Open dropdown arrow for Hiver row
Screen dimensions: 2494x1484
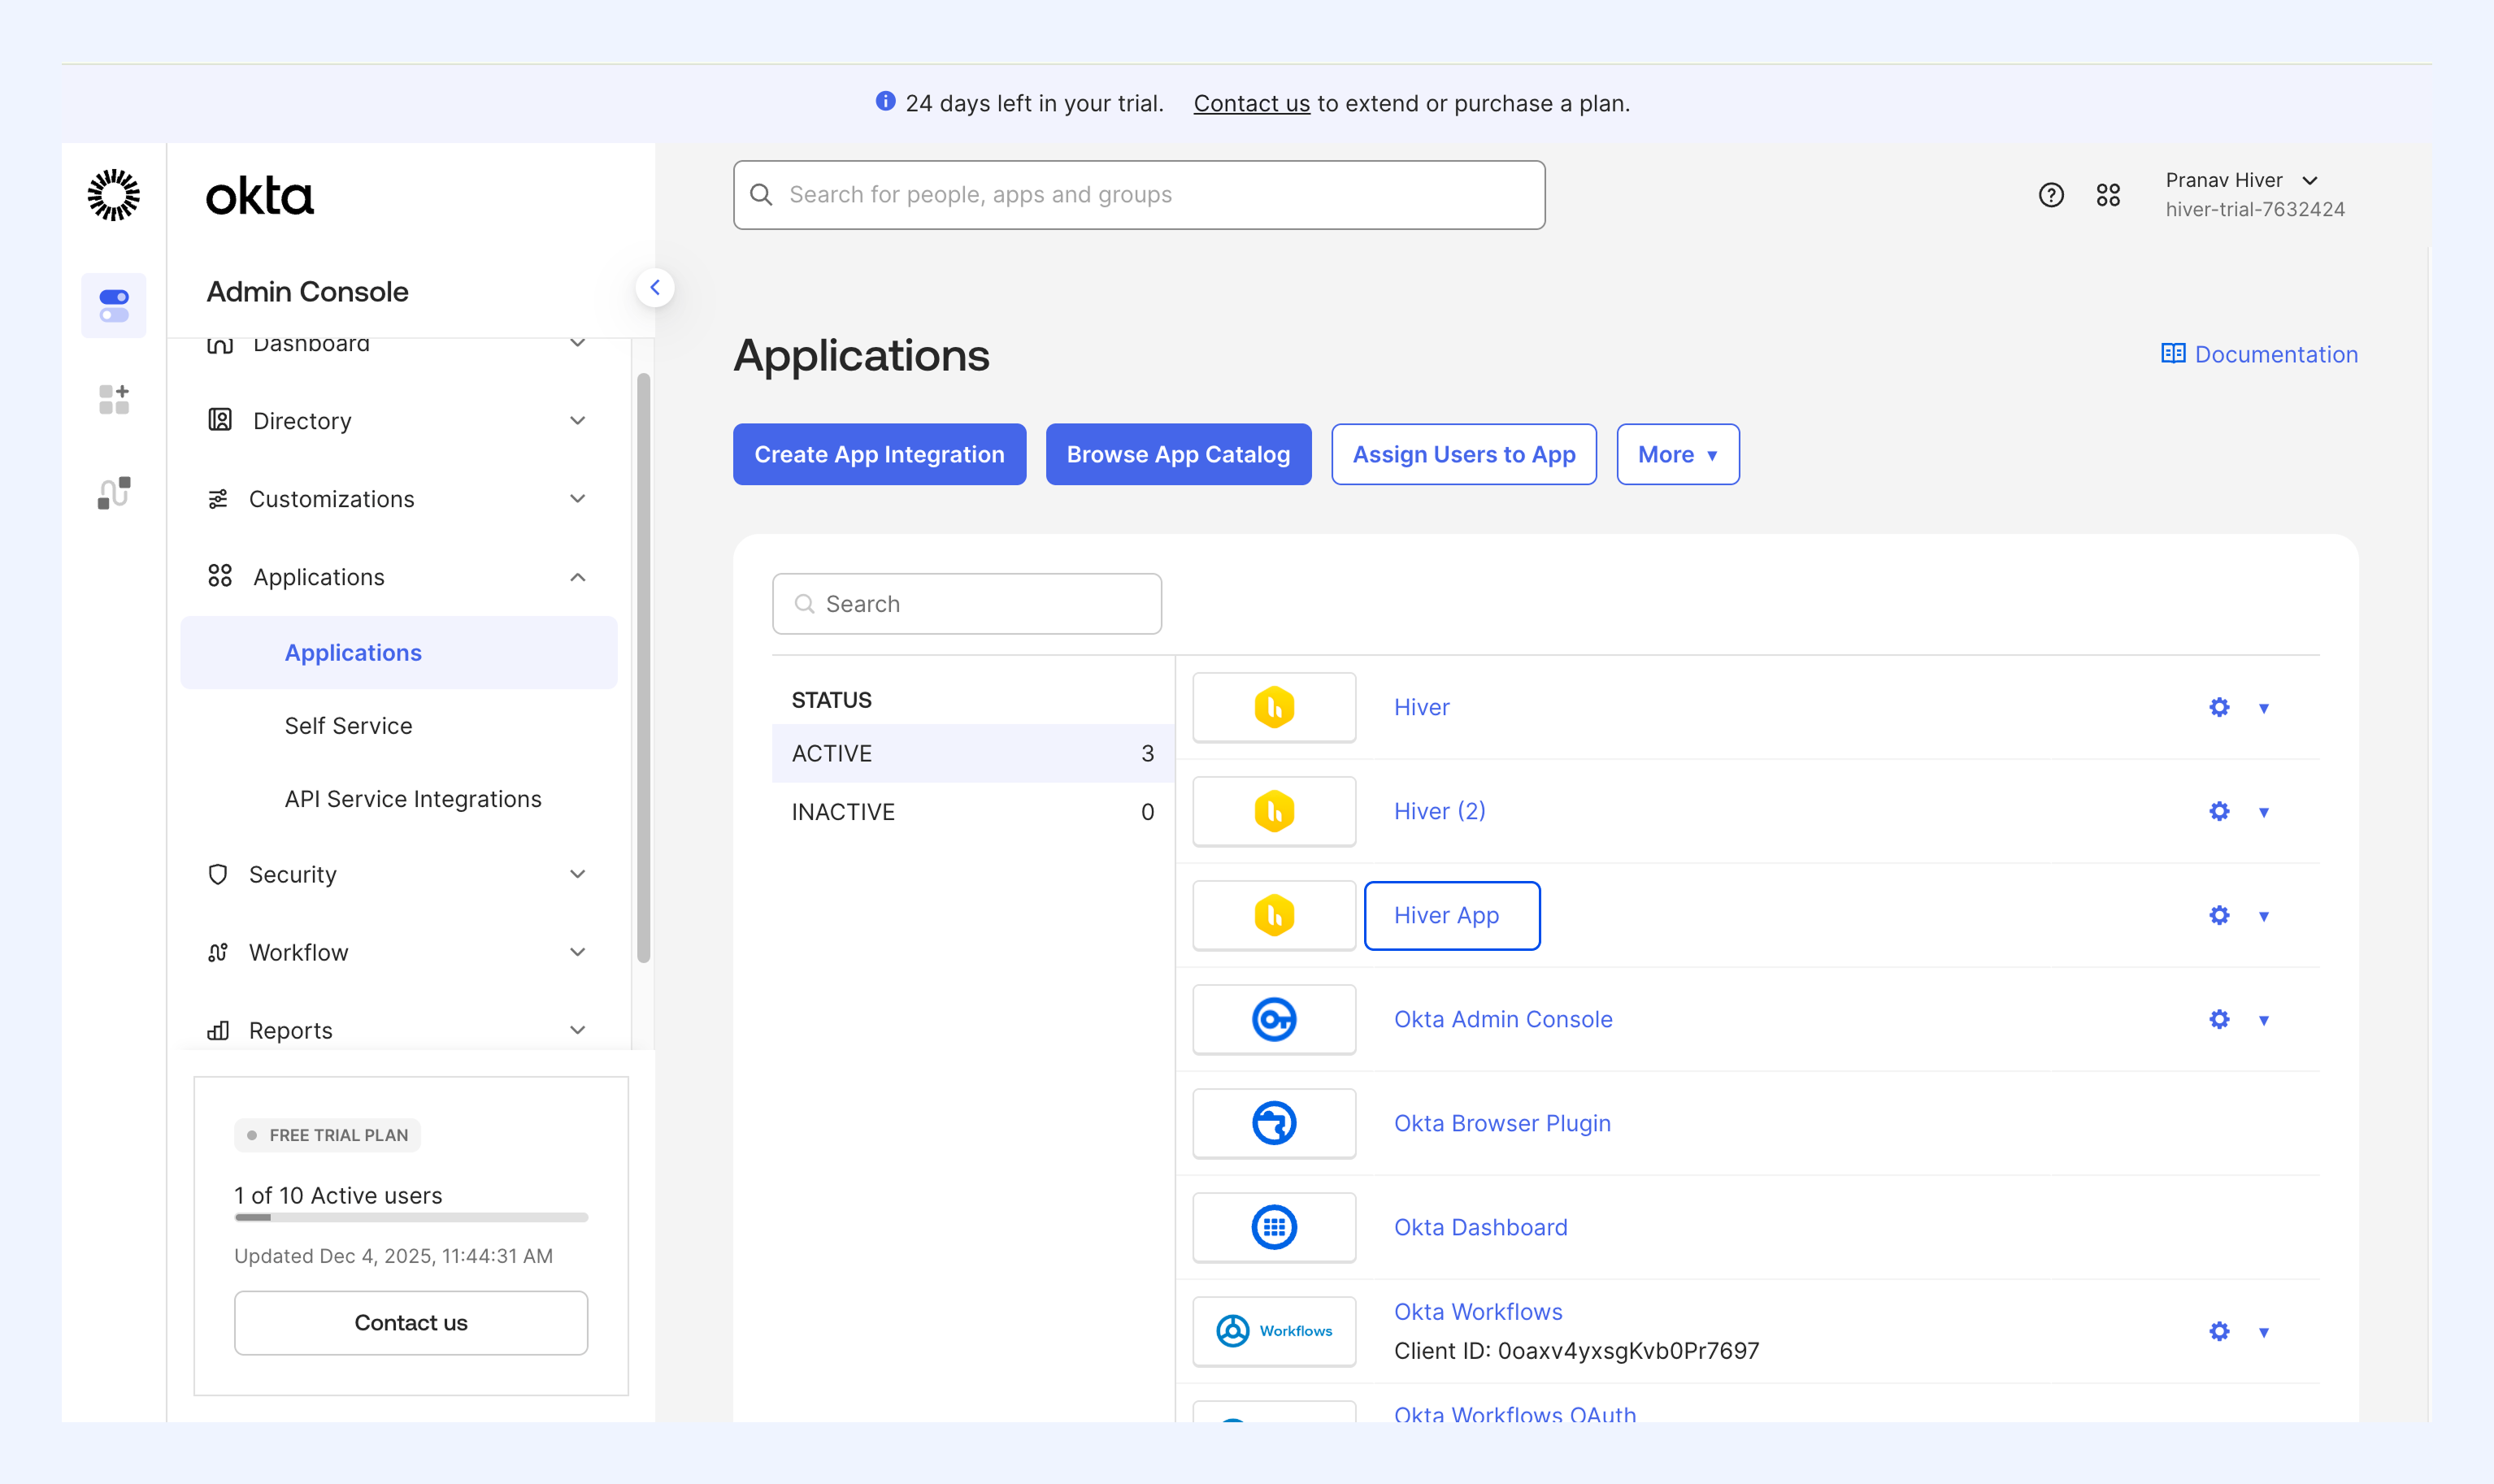tap(2264, 708)
